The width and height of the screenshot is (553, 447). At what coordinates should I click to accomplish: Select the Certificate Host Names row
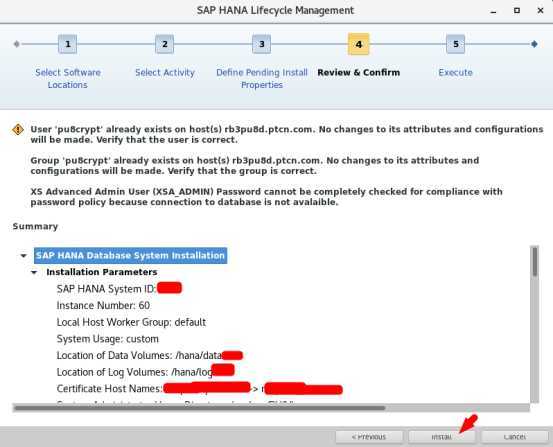[199, 388]
